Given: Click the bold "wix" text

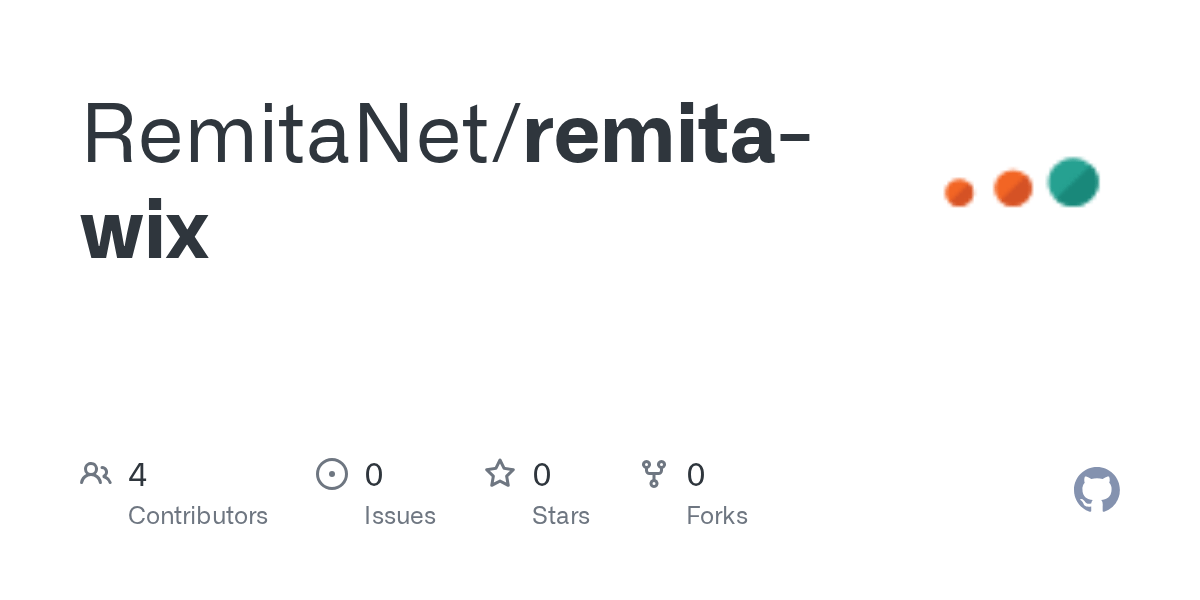Looking at the screenshot, I should pos(145,232).
